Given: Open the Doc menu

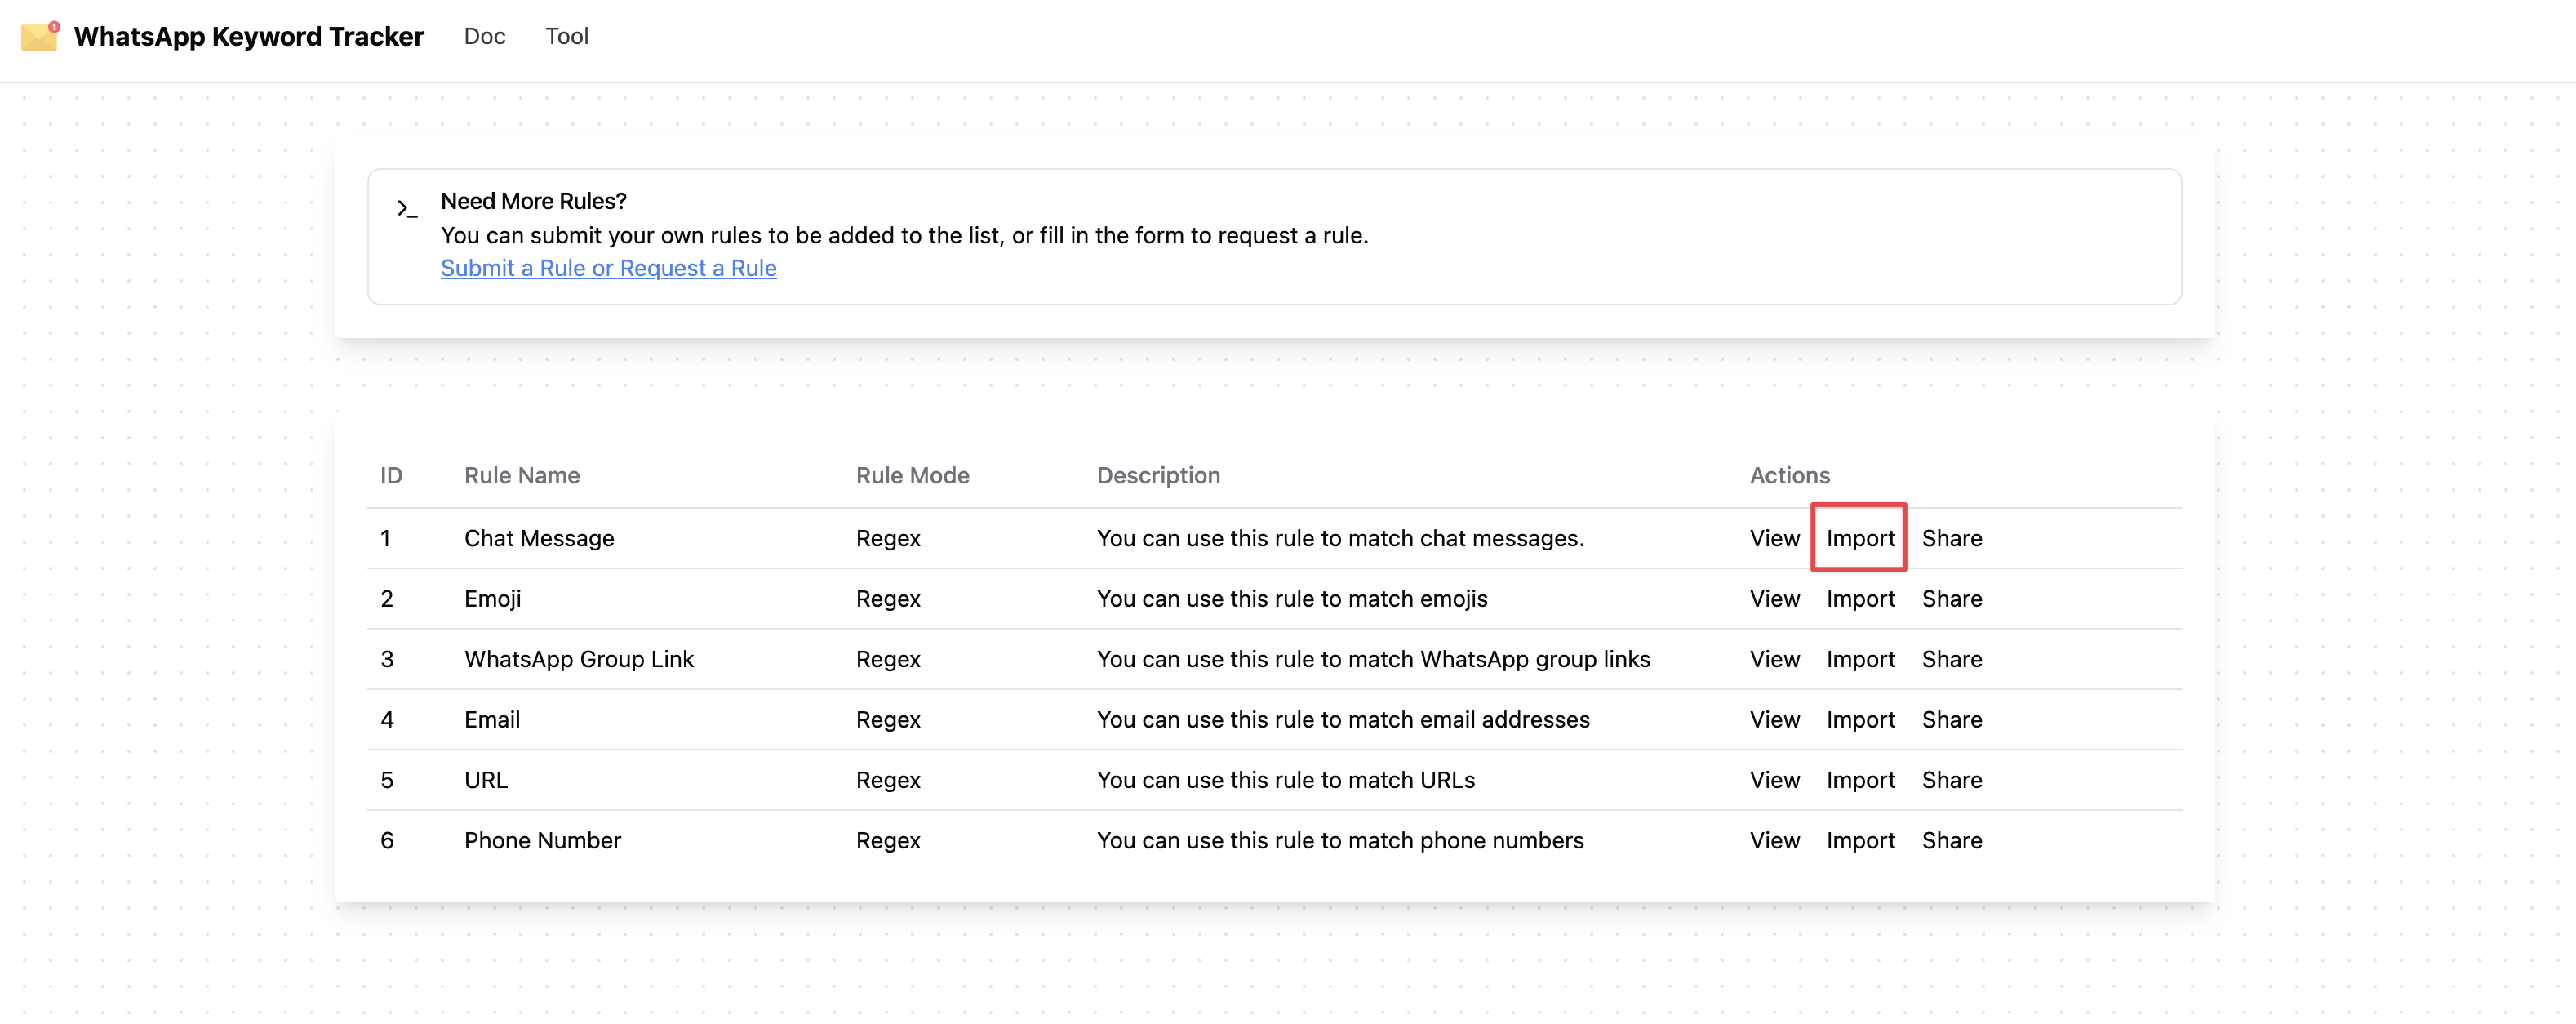Looking at the screenshot, I should [484, 37].
